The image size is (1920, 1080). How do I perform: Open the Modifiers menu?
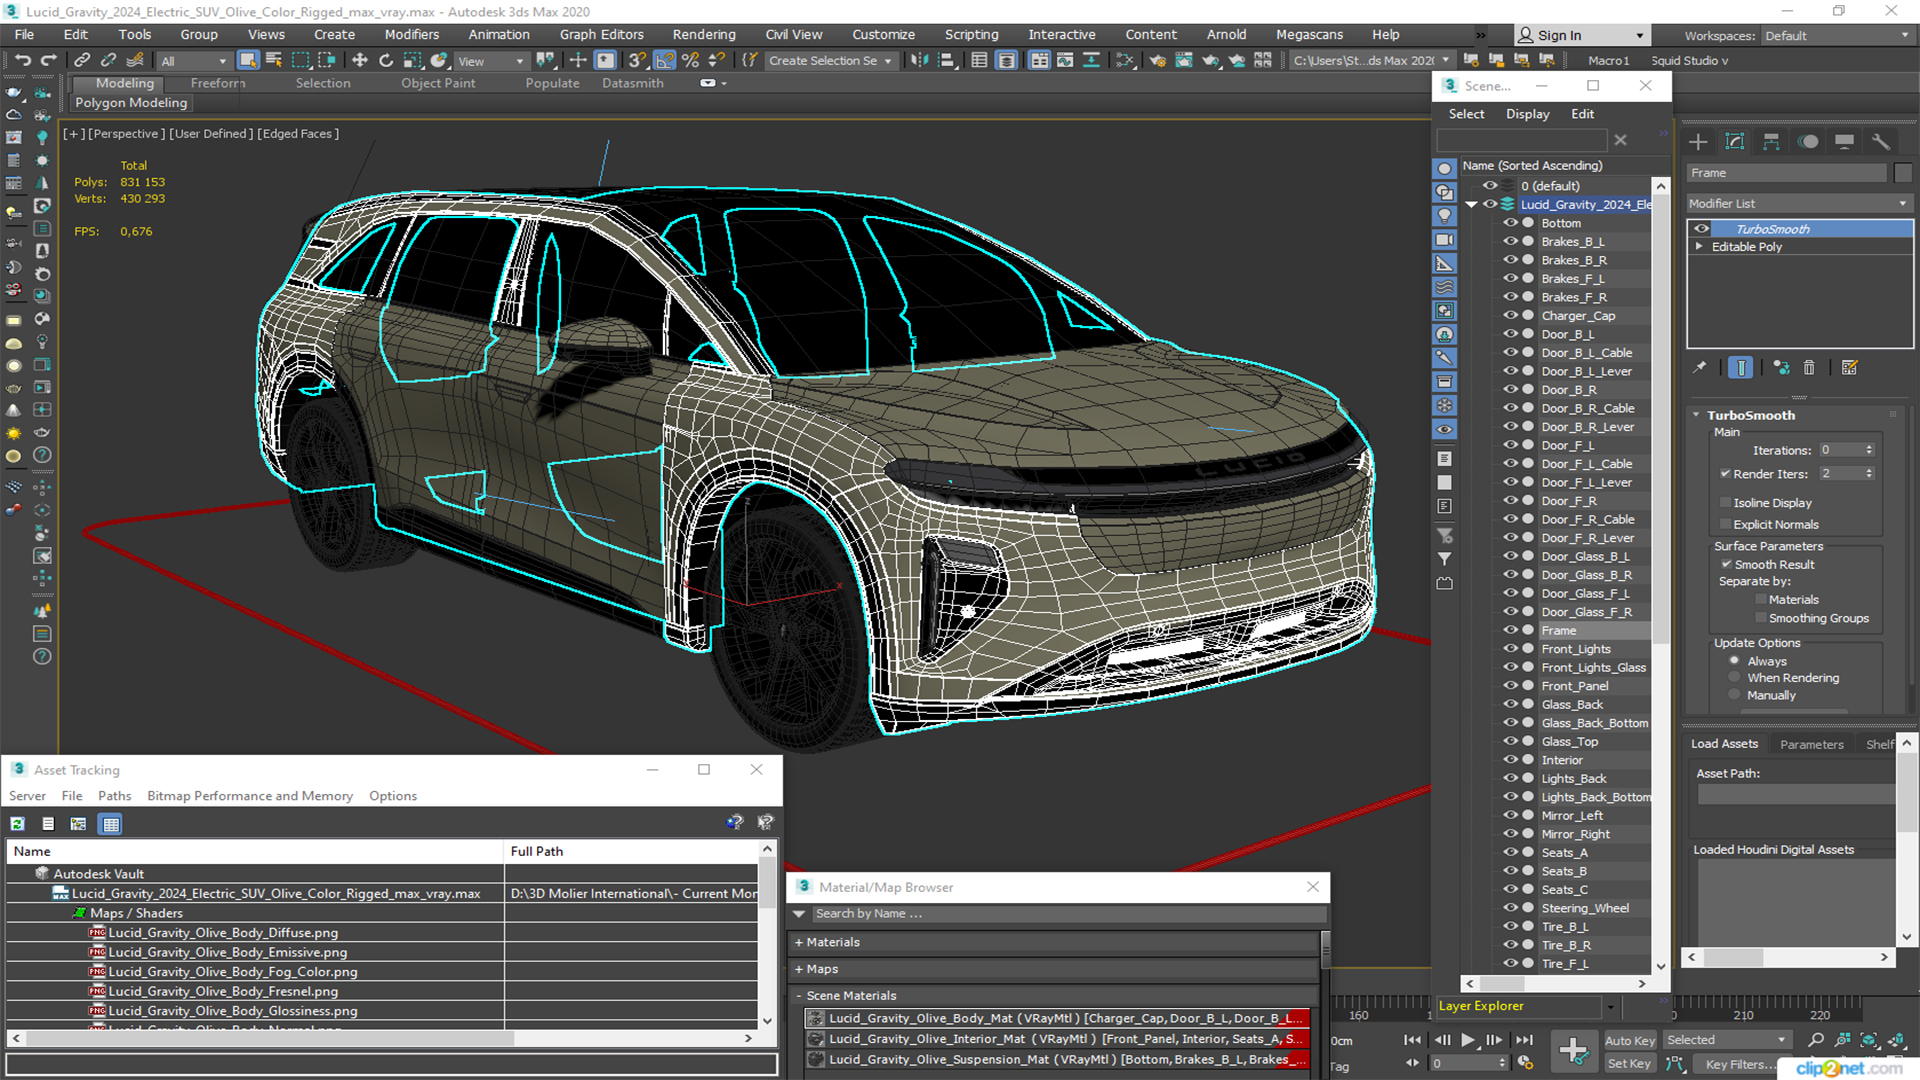click(x=411, y=34)
